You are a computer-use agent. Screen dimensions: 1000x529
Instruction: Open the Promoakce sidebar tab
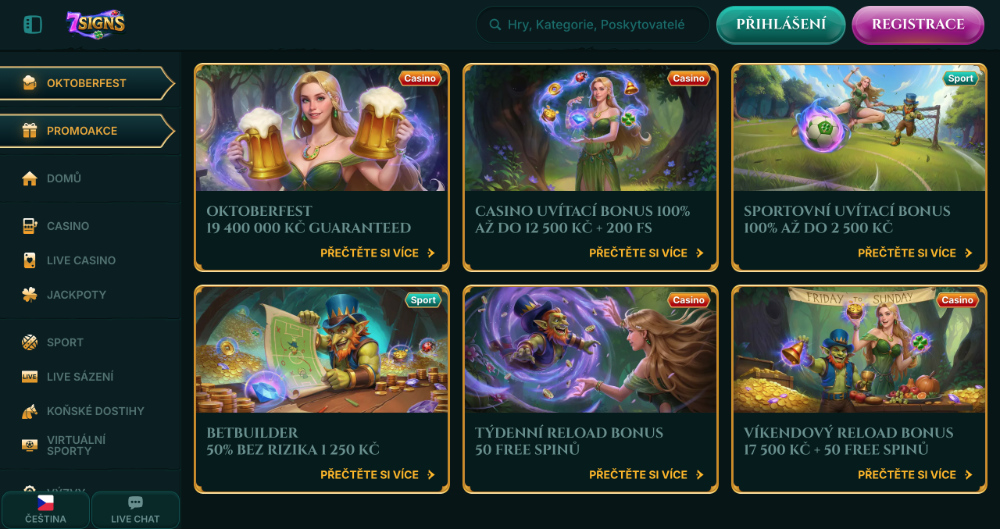87,131
